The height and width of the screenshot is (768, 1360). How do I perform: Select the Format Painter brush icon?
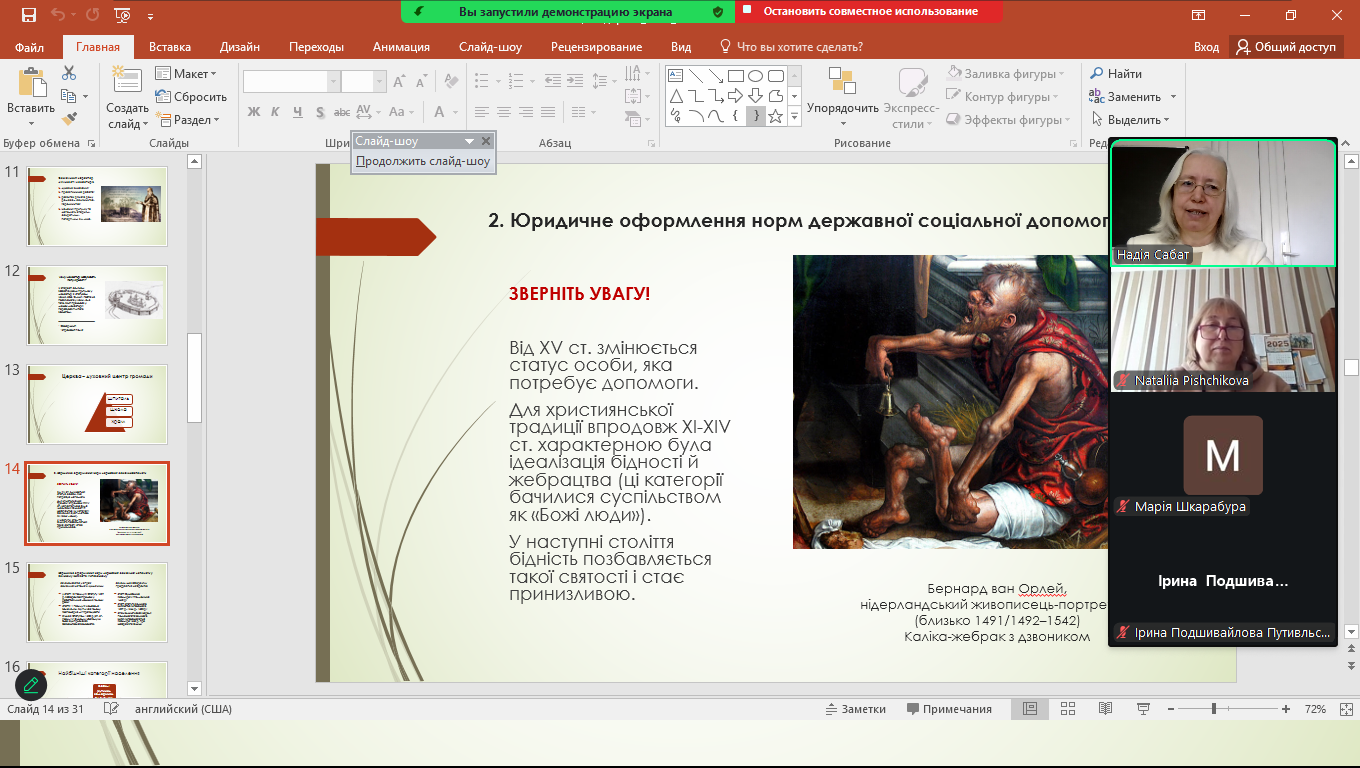[x=69, y=119]
